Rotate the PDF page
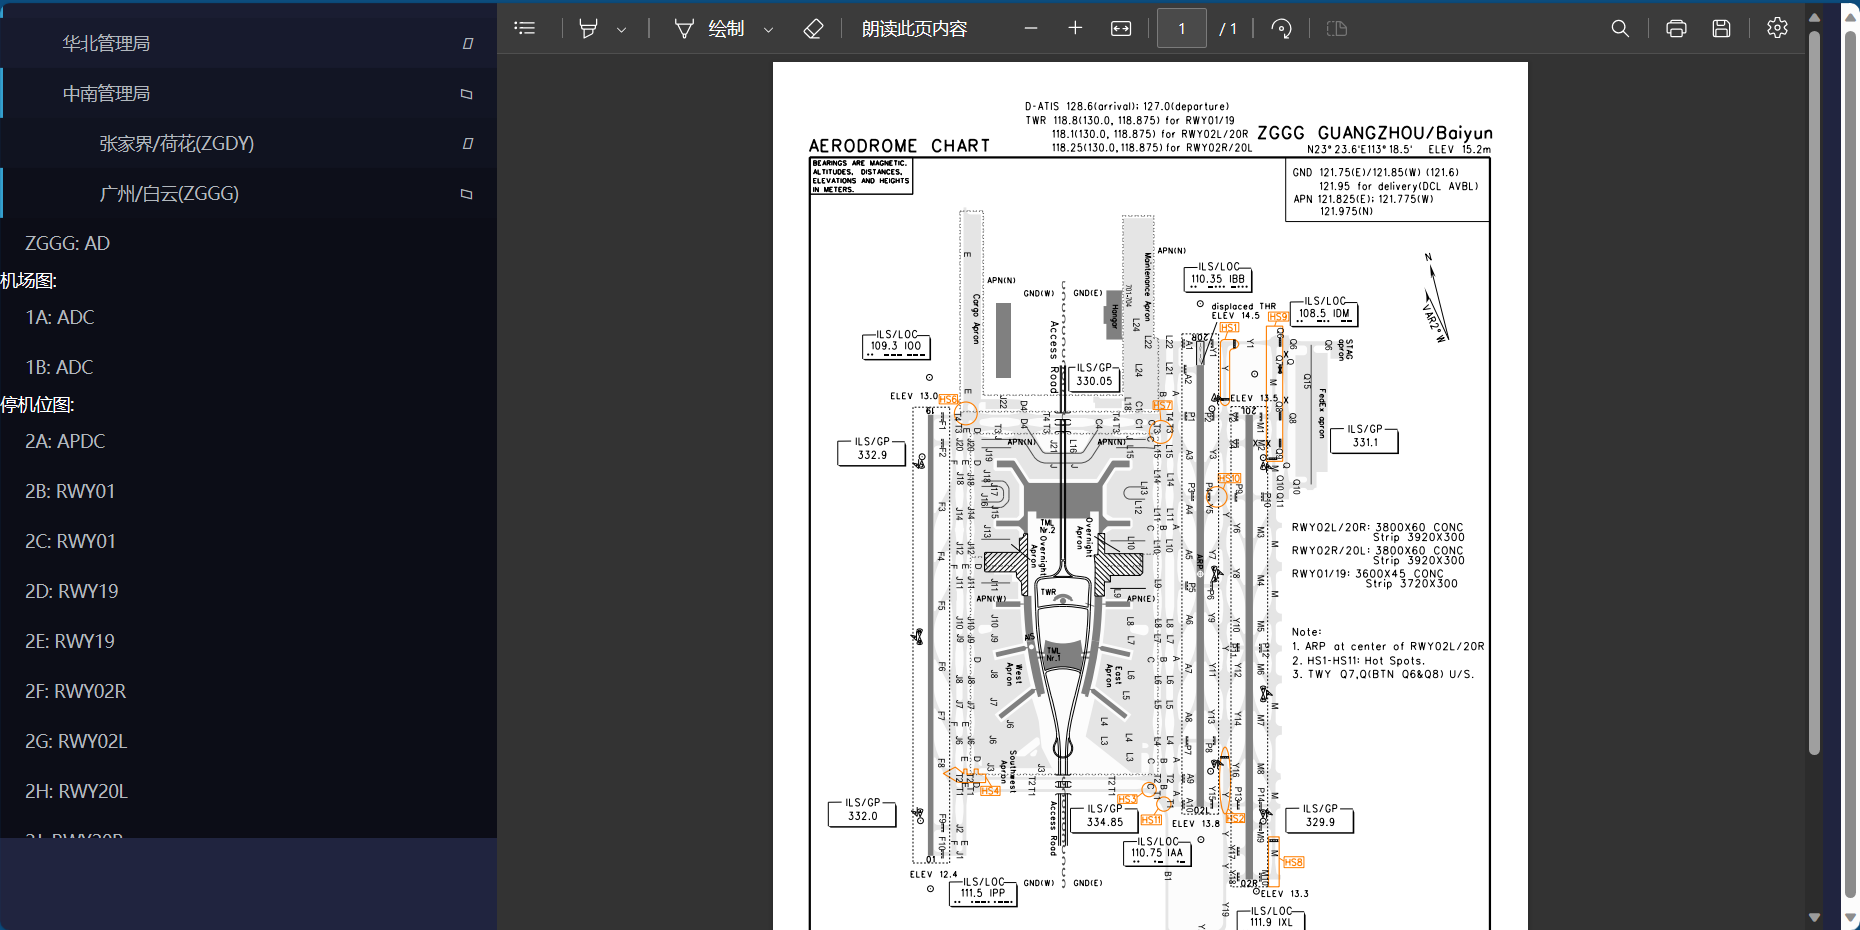The width and height of the screenshot is (1860, 930). (1281, 29)
